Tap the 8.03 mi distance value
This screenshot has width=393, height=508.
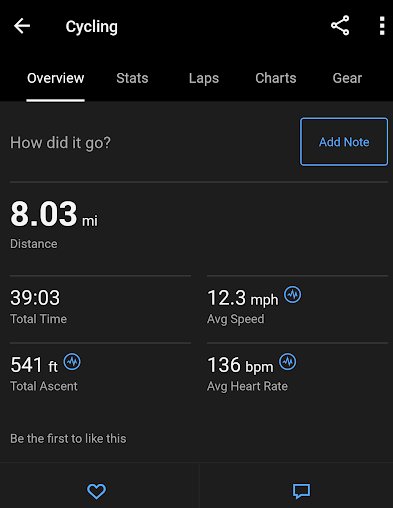(x=54, y=214)
